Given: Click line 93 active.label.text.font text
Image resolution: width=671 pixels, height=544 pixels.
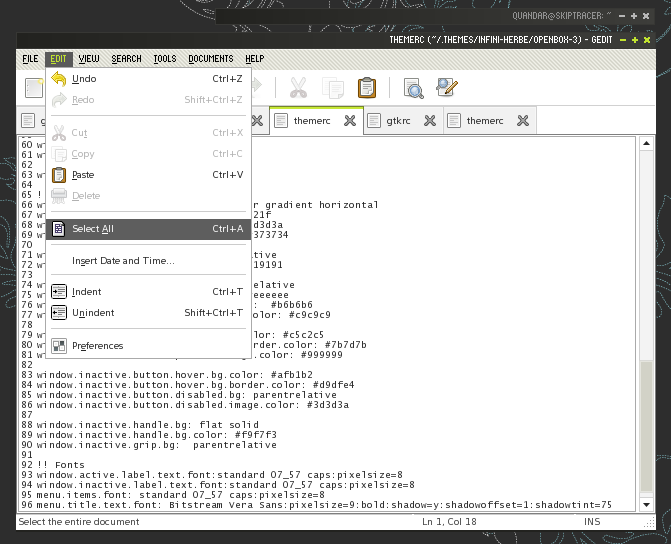Looking at the screenshot, I should pos(220,475).
